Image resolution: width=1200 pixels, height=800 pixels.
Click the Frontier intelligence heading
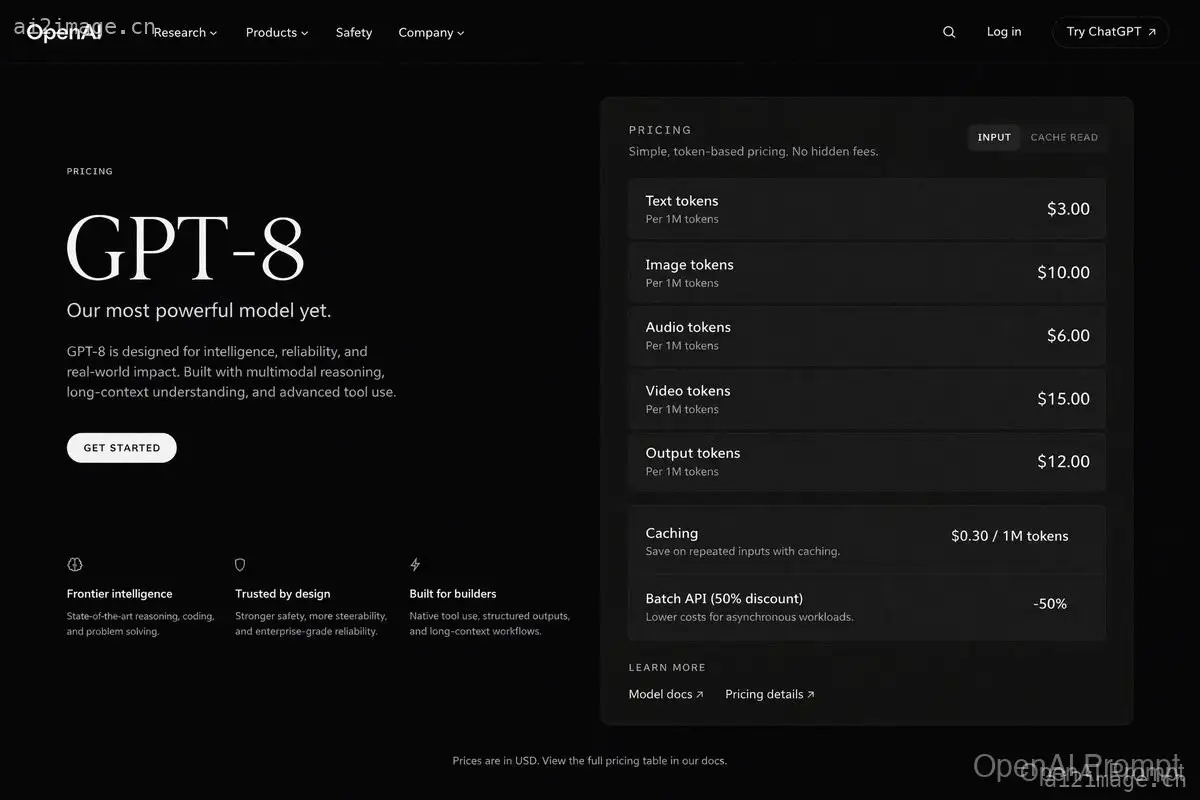click(x=120, y=594)
